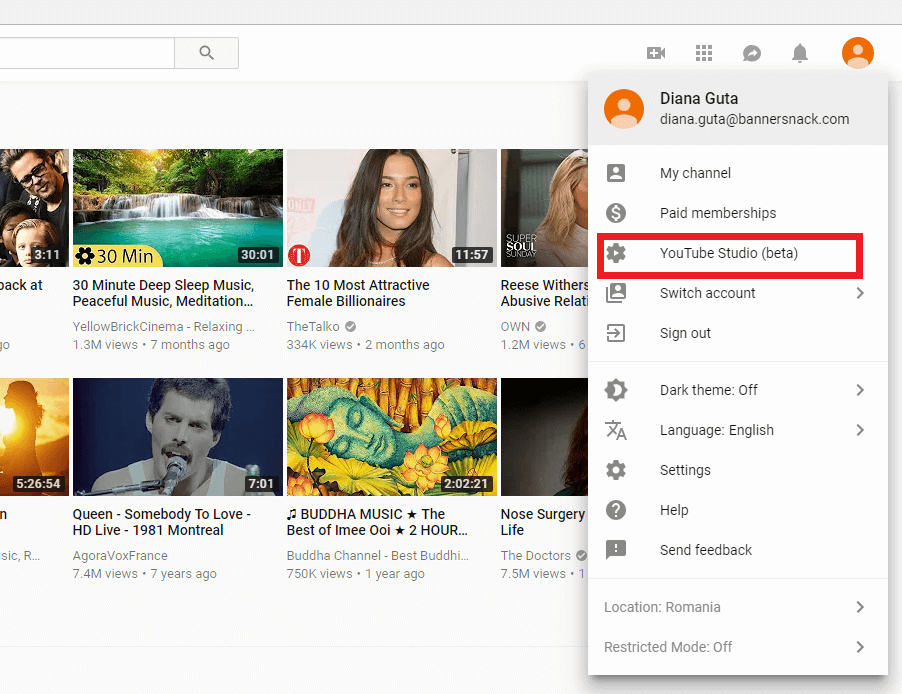Click the Sign out arrow icon
902x694 pixels.
[616, 333]
